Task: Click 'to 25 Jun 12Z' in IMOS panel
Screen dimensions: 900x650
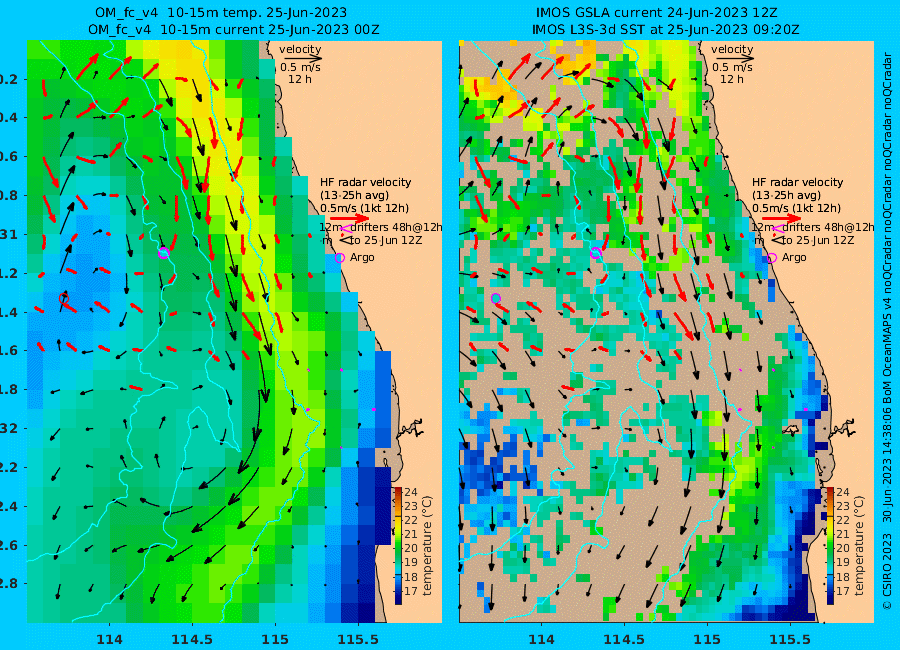Action: [x=818, y=241]
